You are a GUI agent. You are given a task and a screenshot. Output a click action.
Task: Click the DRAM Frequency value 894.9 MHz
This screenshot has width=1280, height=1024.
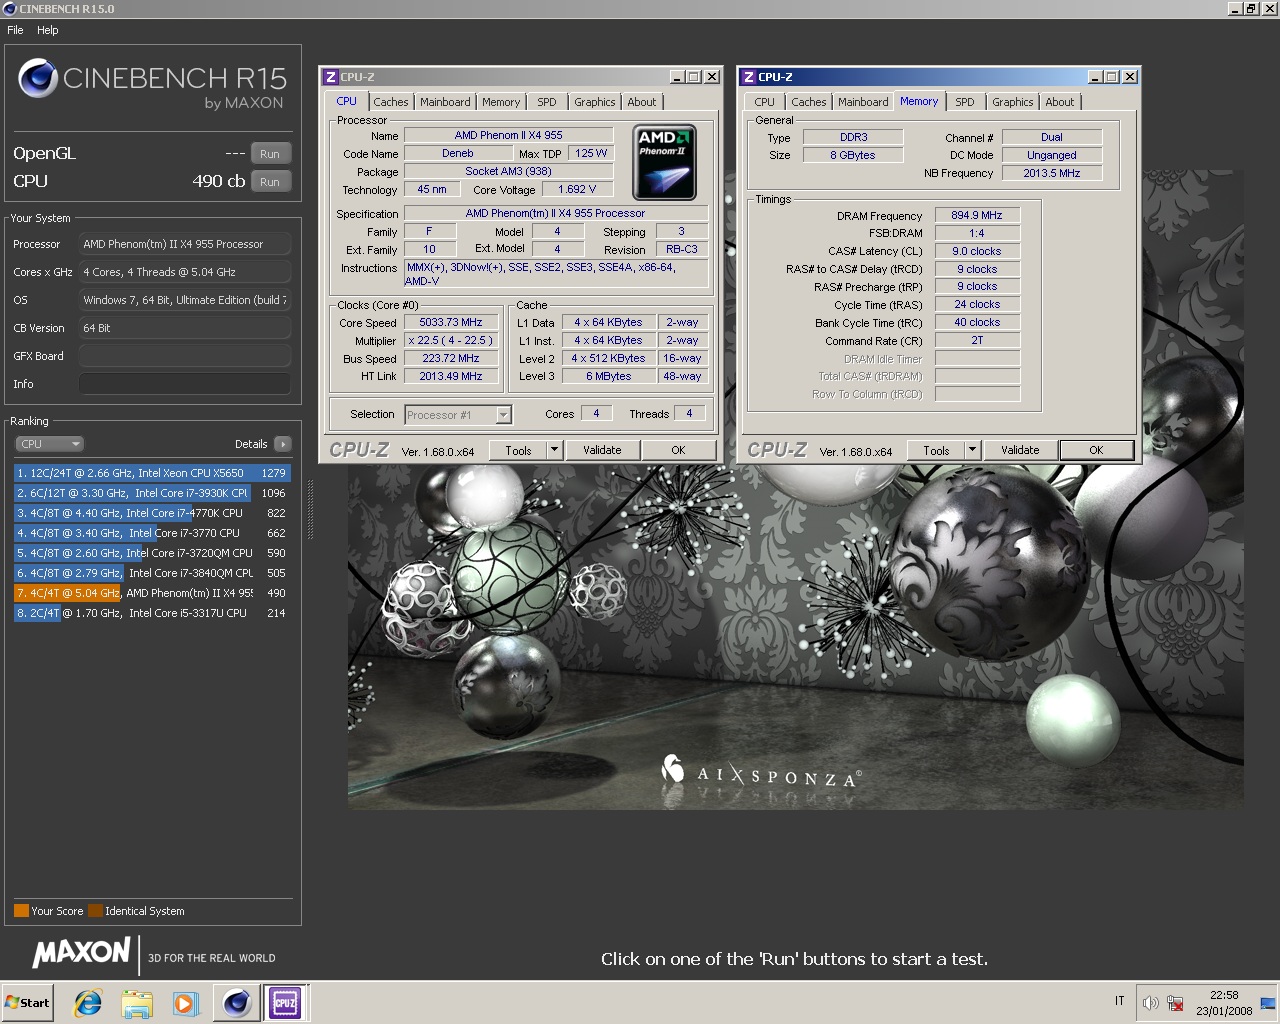click(977, 215)
